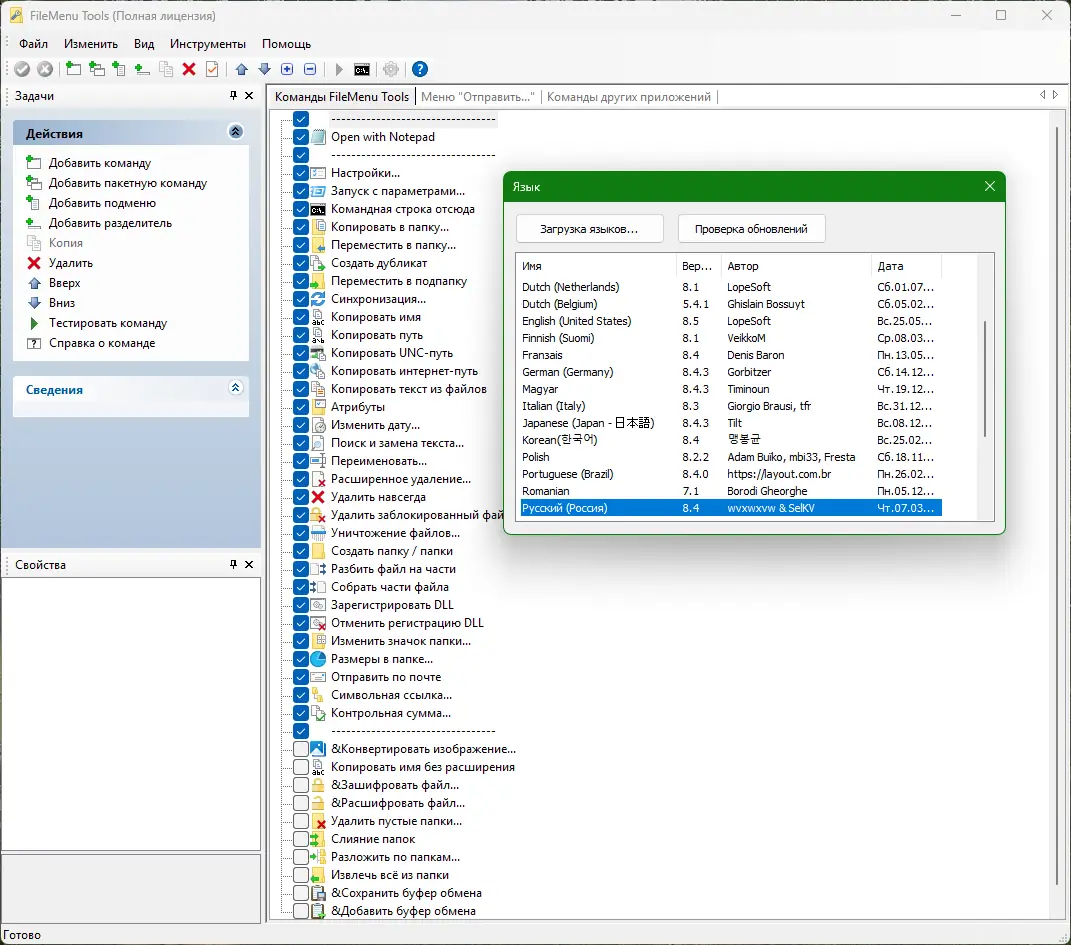Select English (United States) in the language list
Viewport: 1071px width, 945px height.
[x=576, y=321]
